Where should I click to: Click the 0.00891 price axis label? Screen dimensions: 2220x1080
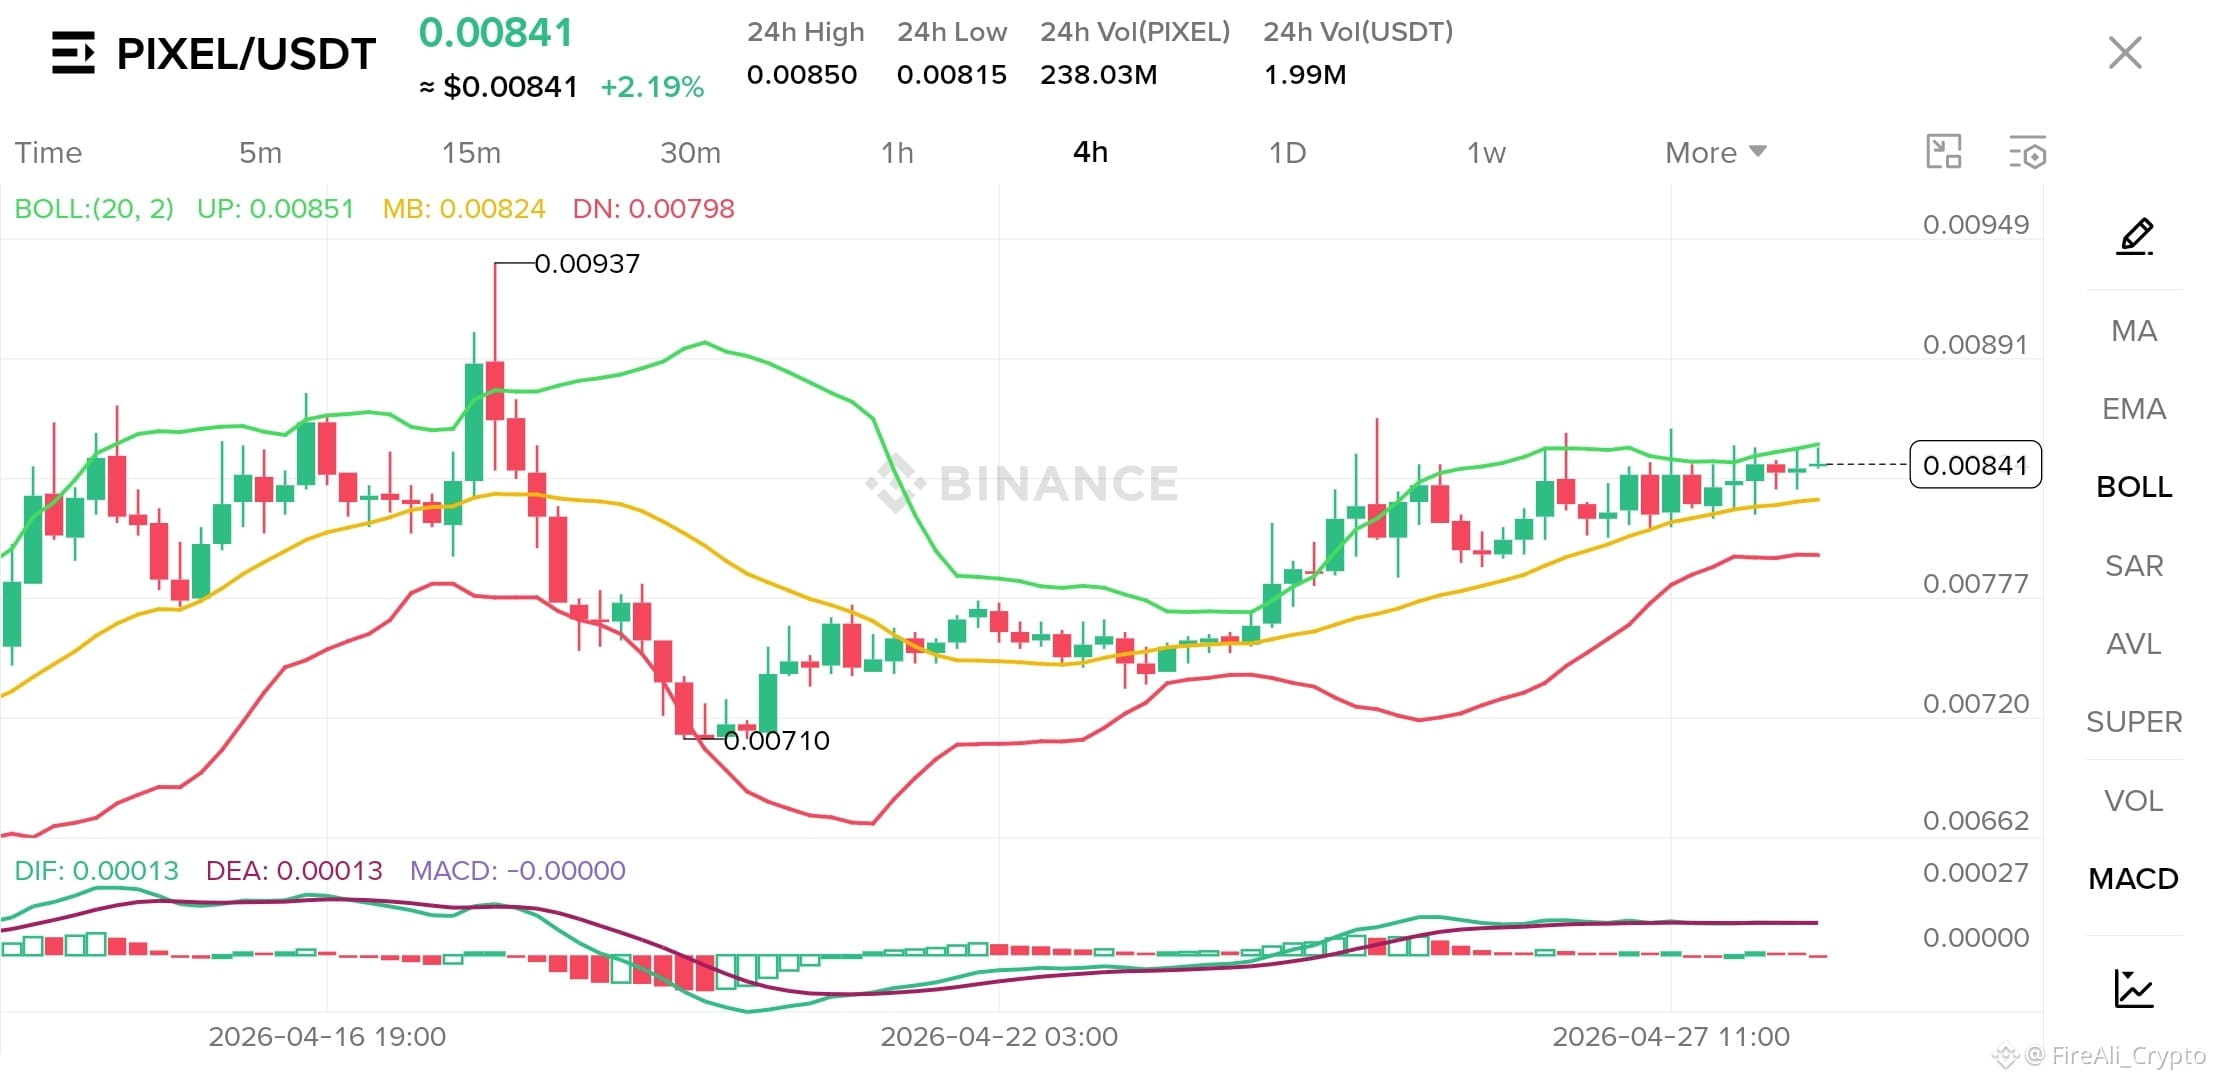[x=1976, y=344]
